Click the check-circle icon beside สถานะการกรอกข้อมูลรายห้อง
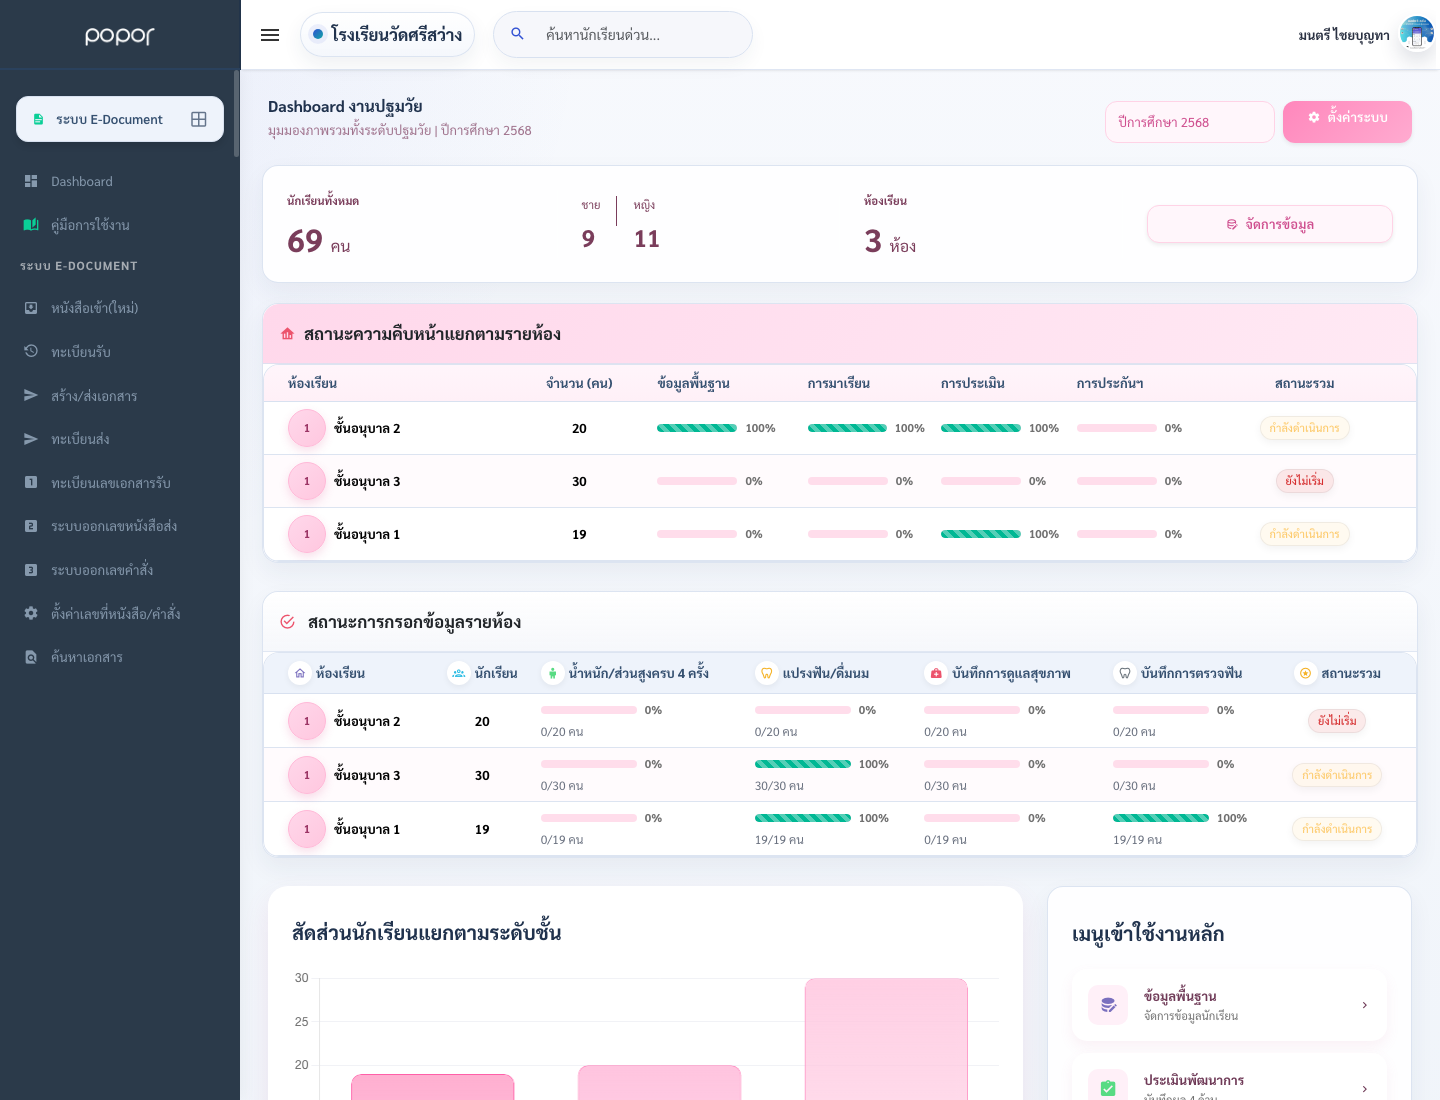Viewport: 1440px width, 1100px height. tap(288, 622)
